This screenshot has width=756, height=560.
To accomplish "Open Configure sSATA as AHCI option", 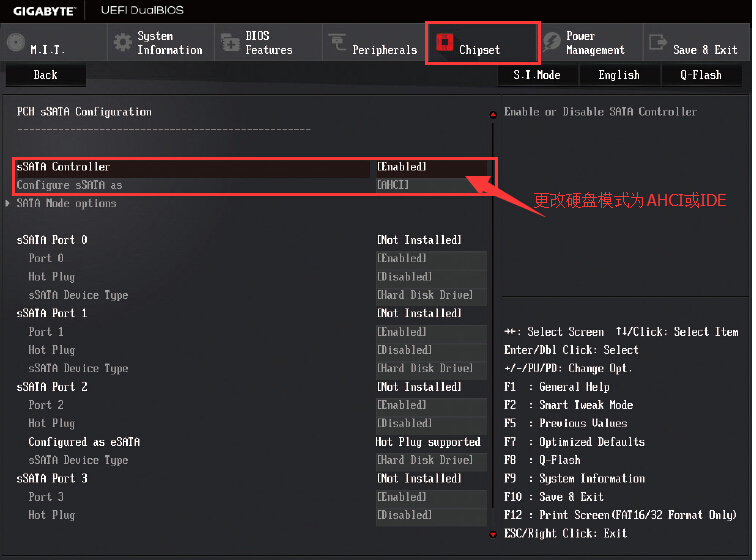I will 431,185.
